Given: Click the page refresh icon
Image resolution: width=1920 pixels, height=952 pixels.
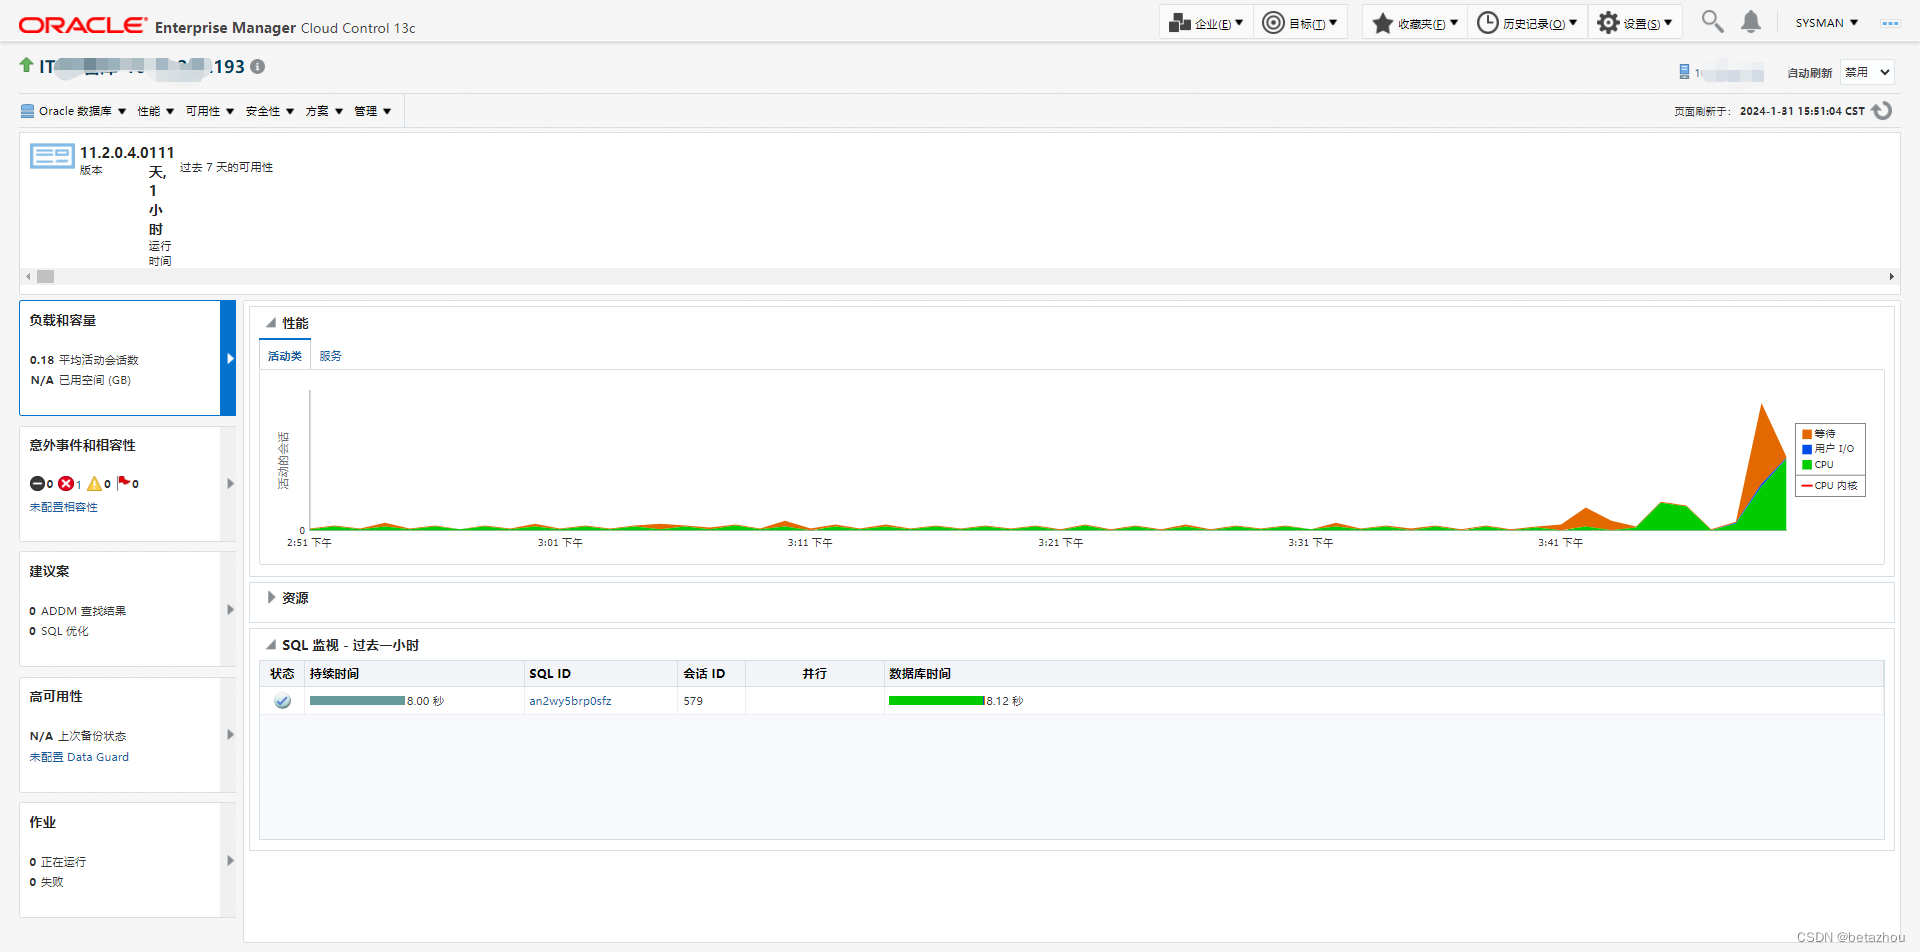Looking at the screenshot, I should pos(1882,111).
